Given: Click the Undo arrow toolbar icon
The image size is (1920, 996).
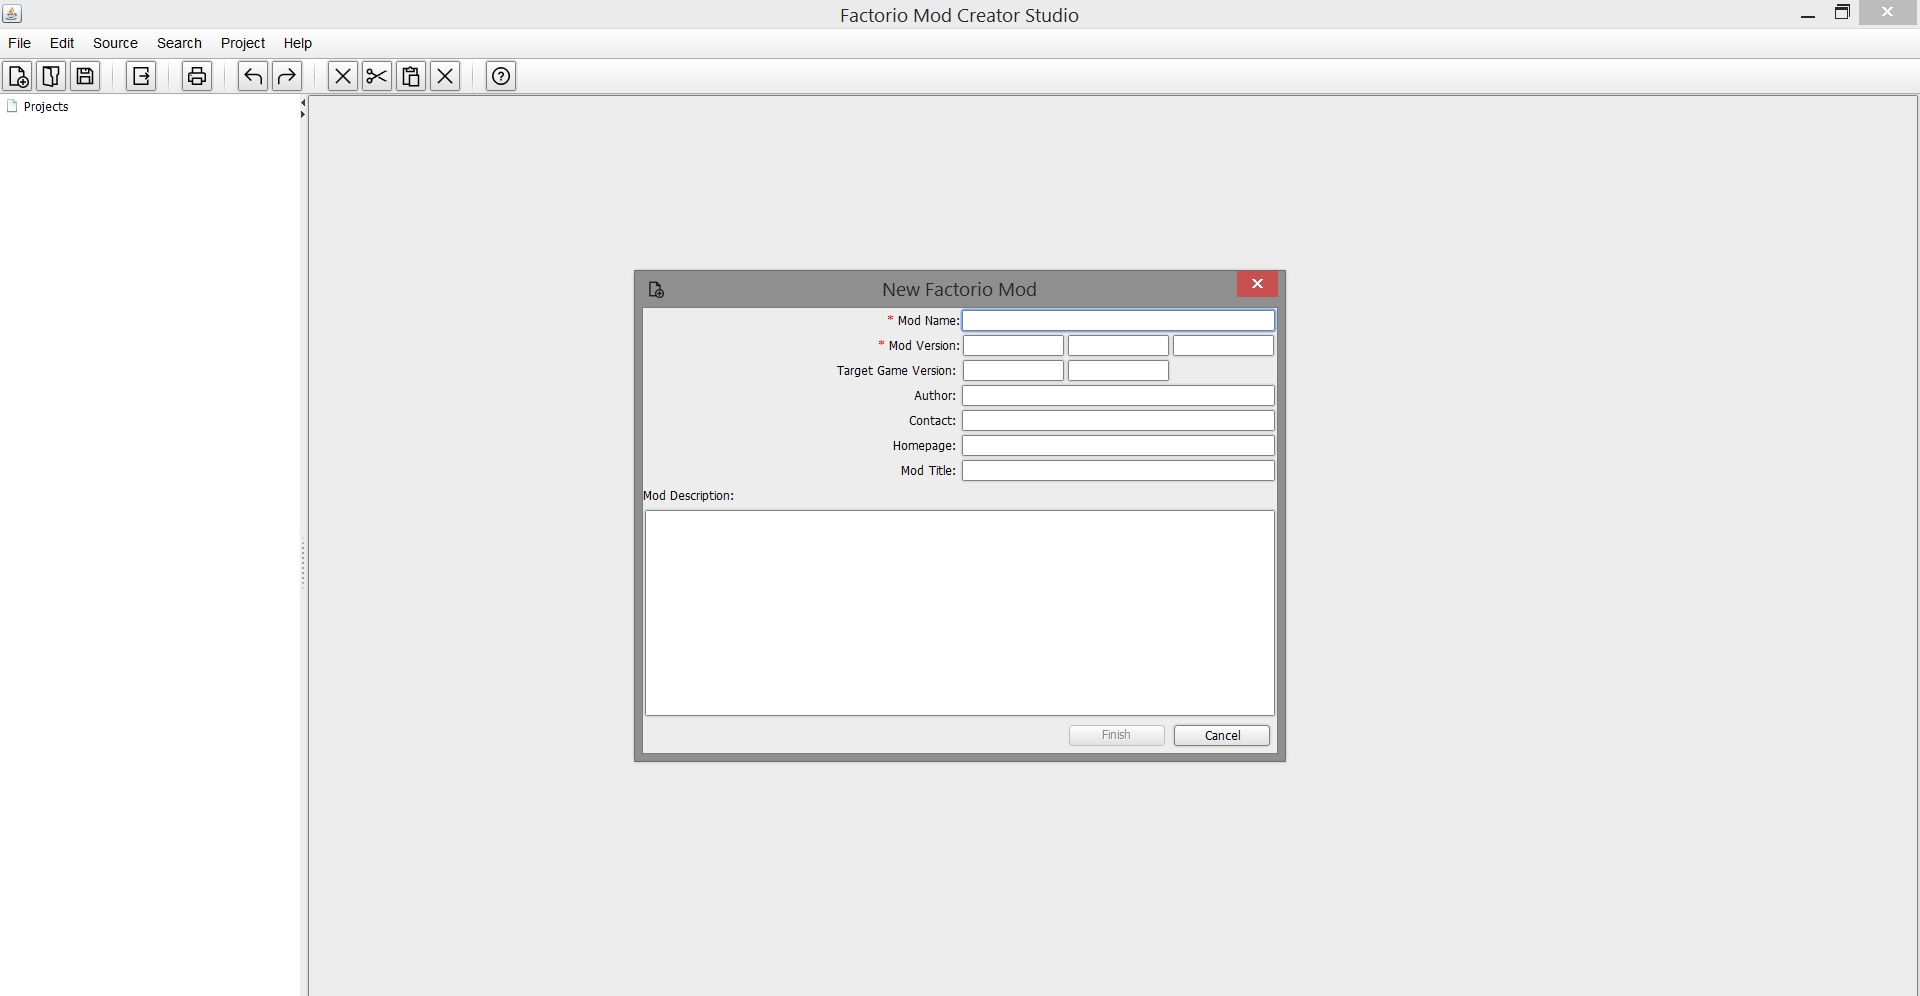Looking at the screenshot, I should click(253, 77).
